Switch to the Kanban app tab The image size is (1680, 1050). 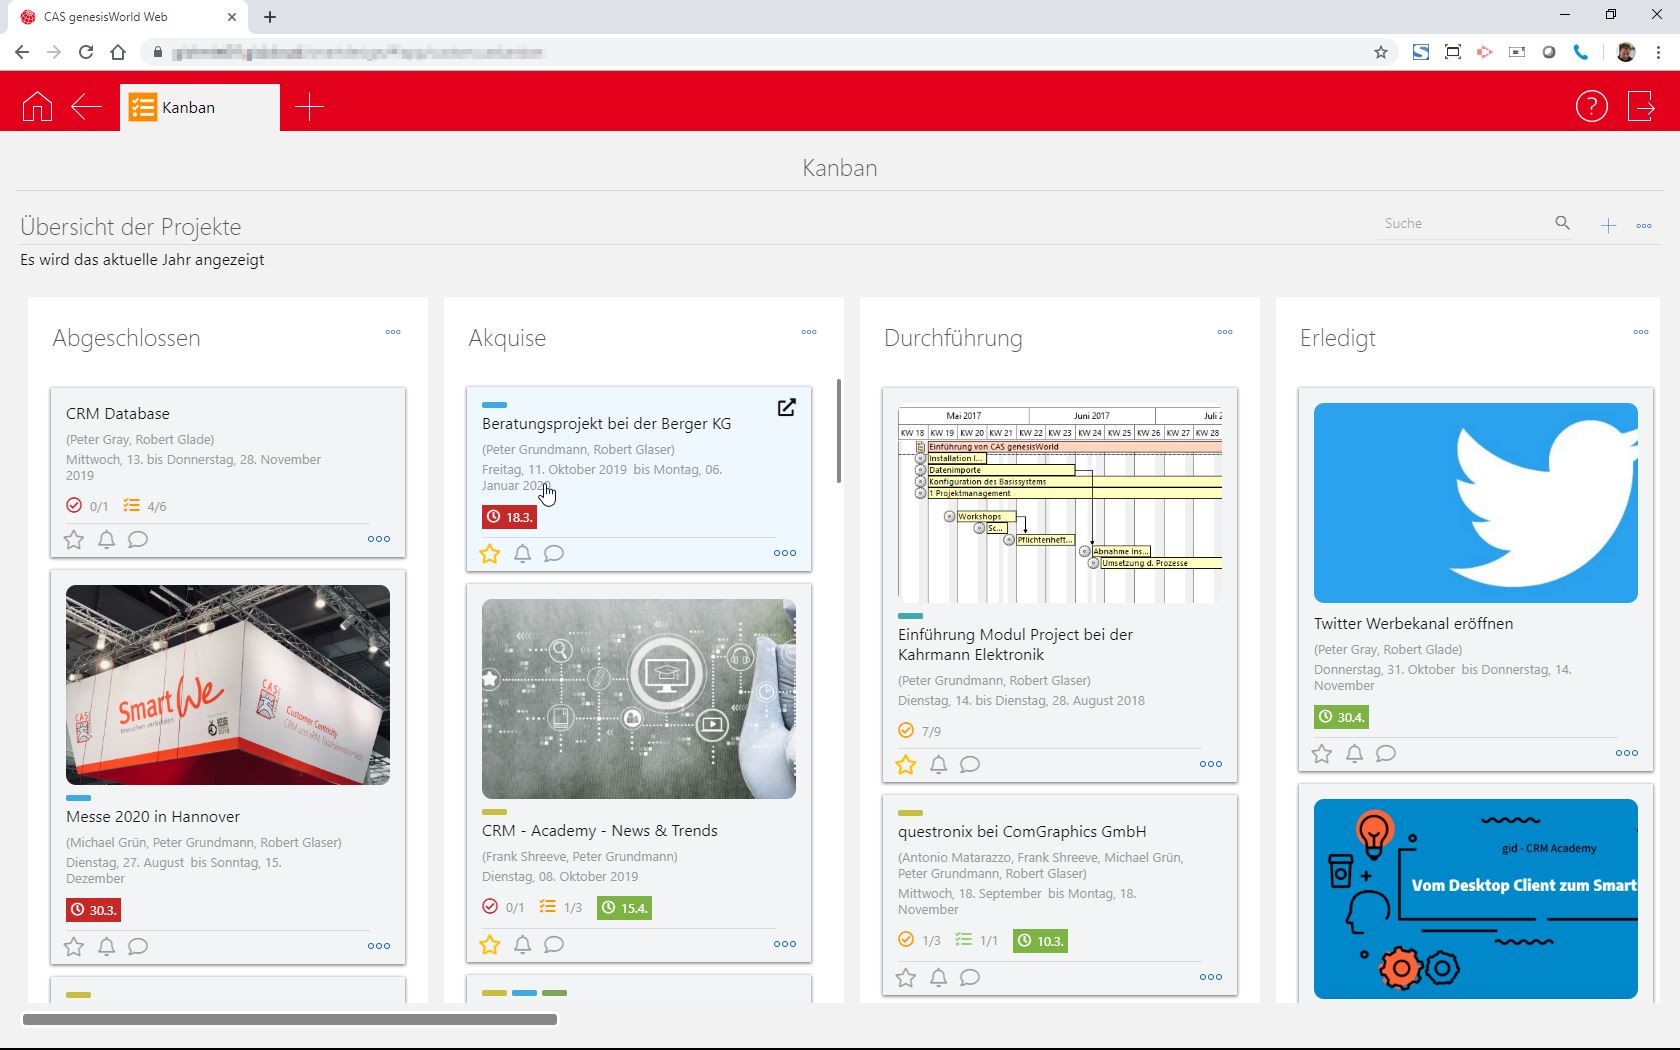pos(200,107)
